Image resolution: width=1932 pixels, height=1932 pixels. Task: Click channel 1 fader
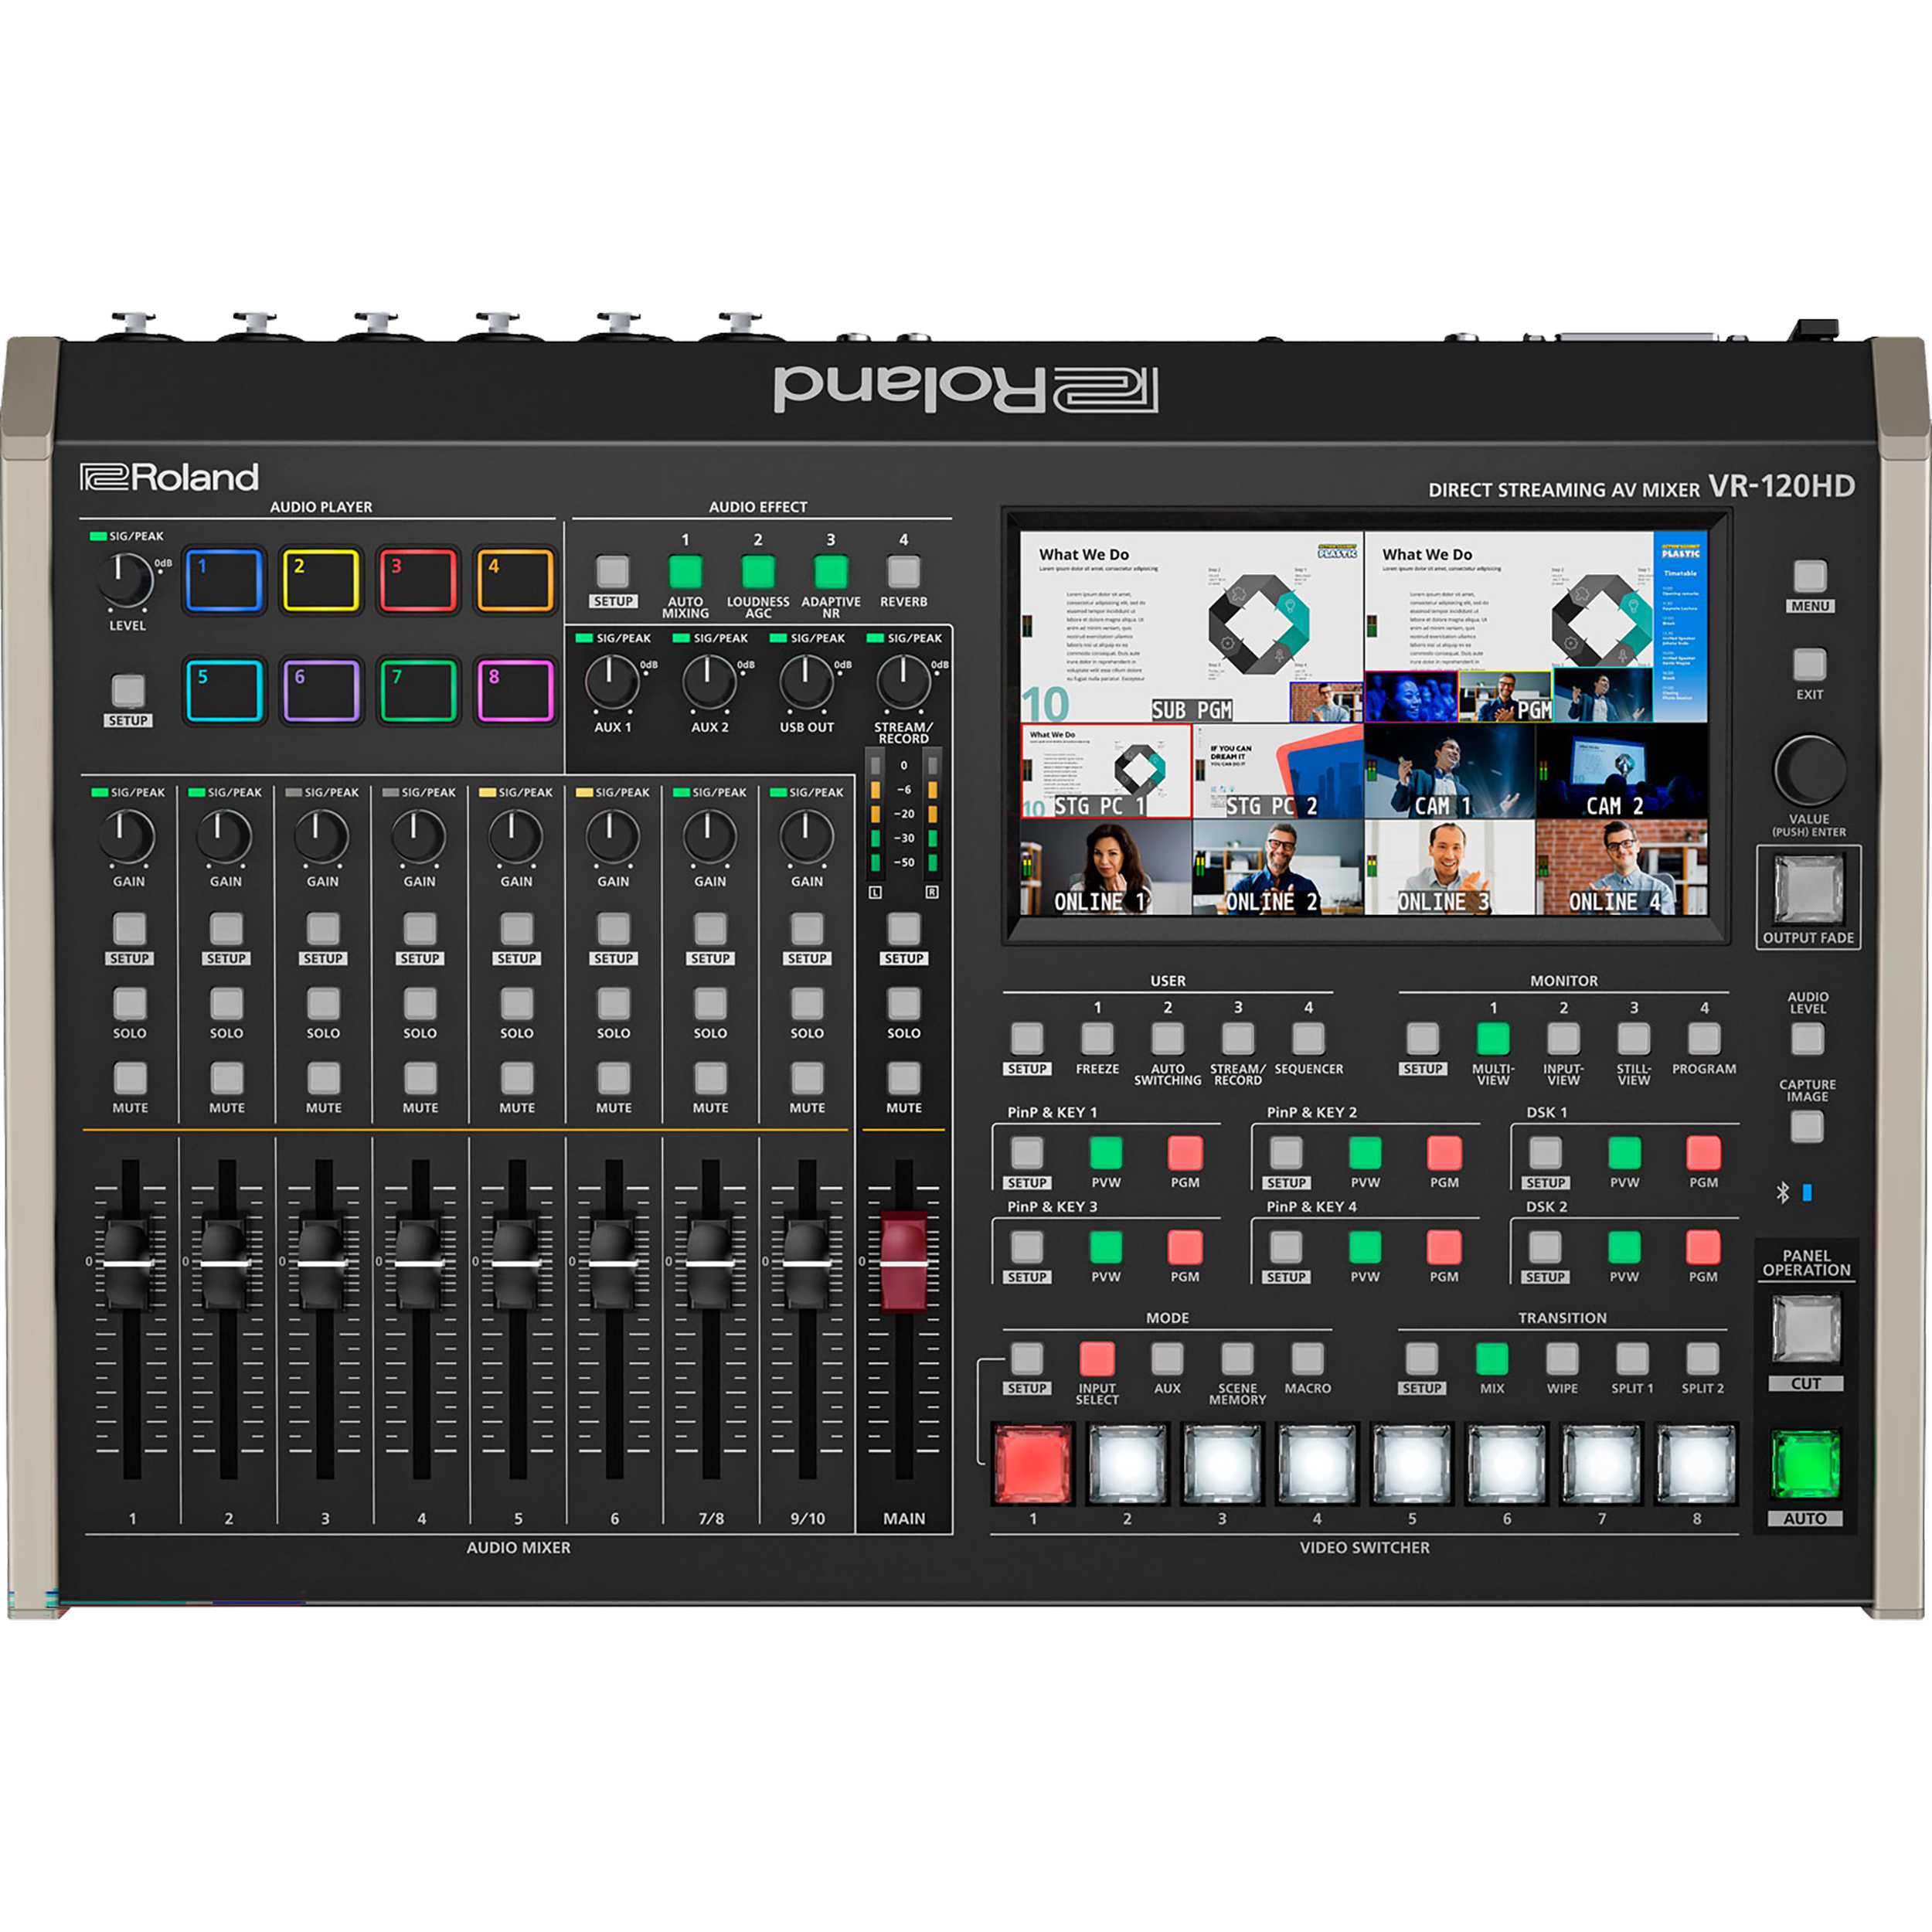click(130, 1264)
